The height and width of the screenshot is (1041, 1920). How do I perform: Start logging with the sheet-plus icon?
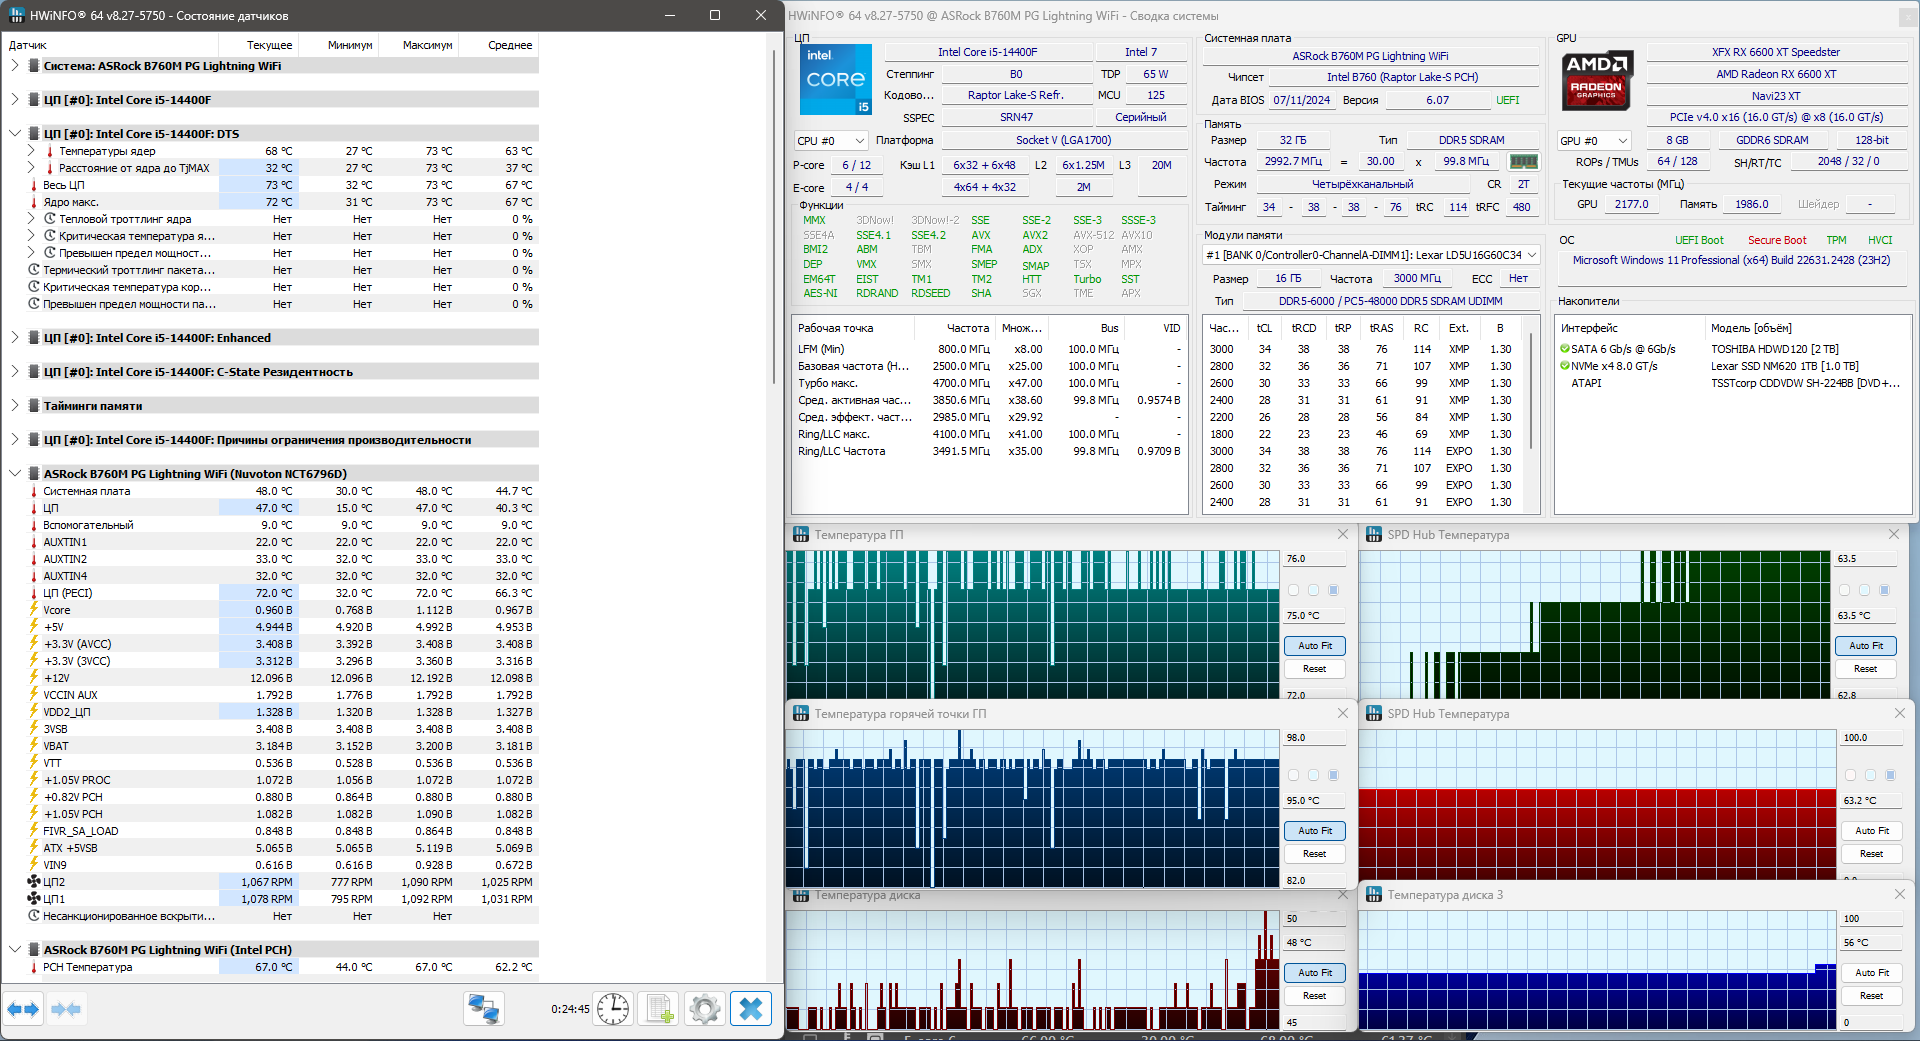pos(659,1009)
